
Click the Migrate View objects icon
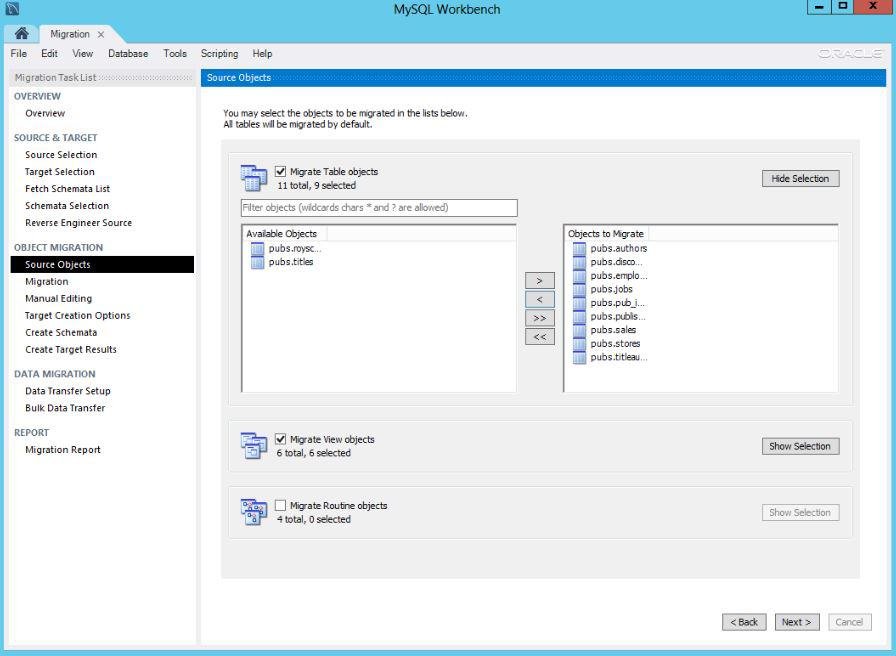(x=254, y=446)
